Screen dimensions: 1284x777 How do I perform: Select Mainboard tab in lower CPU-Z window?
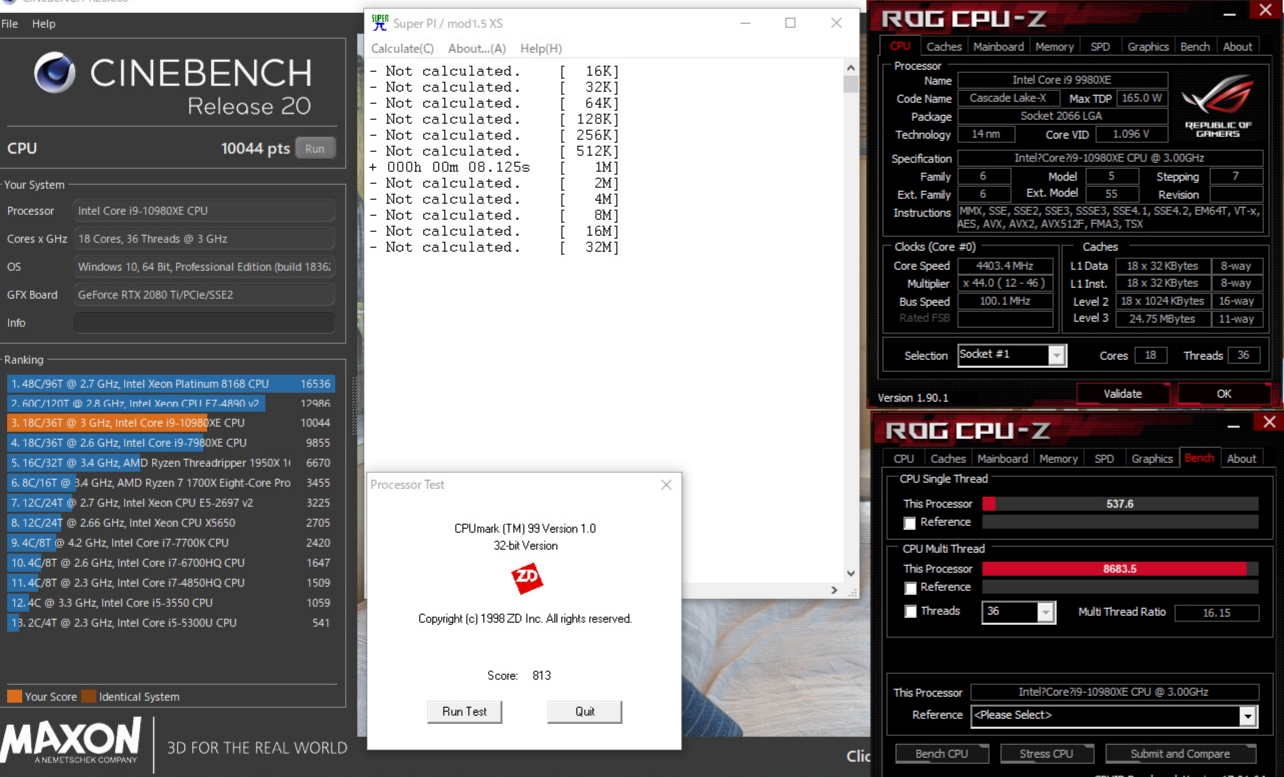pyautogui.click(x=1002, y=459)
